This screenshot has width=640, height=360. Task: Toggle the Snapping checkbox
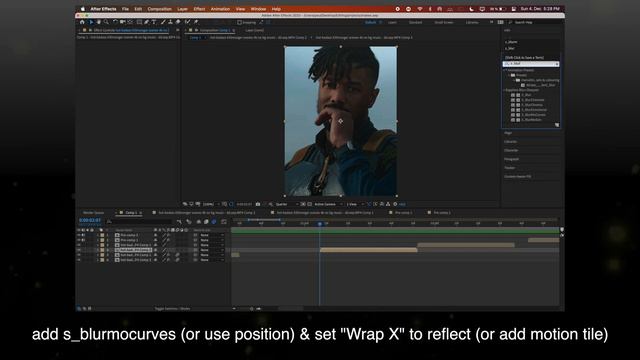pos(240,22)
